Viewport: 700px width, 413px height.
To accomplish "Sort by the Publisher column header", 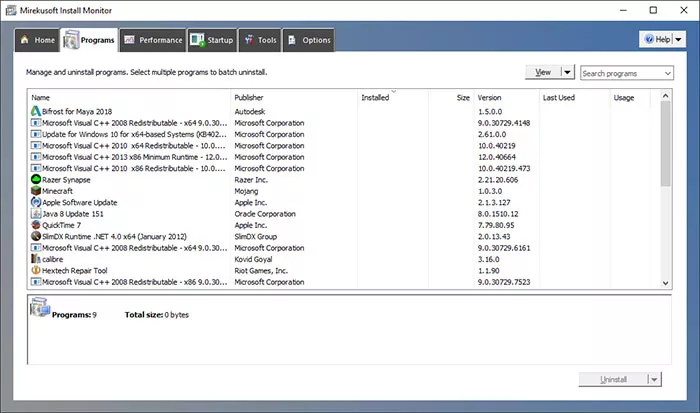I will point(294,97).
